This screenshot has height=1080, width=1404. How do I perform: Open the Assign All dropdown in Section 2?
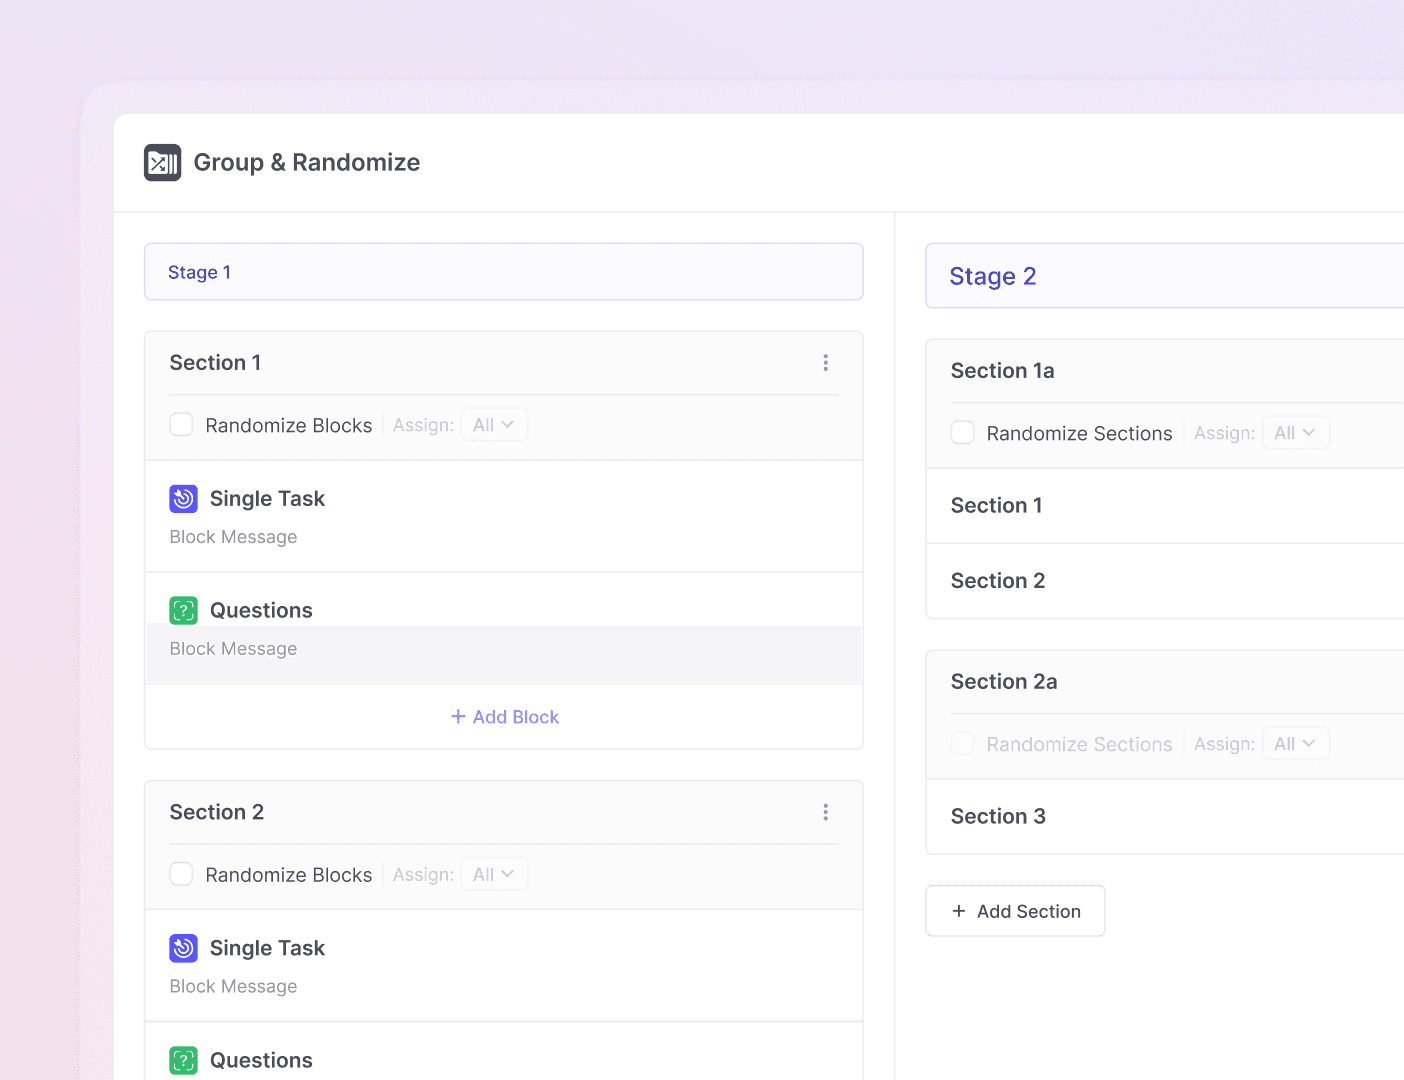(494, 874)
